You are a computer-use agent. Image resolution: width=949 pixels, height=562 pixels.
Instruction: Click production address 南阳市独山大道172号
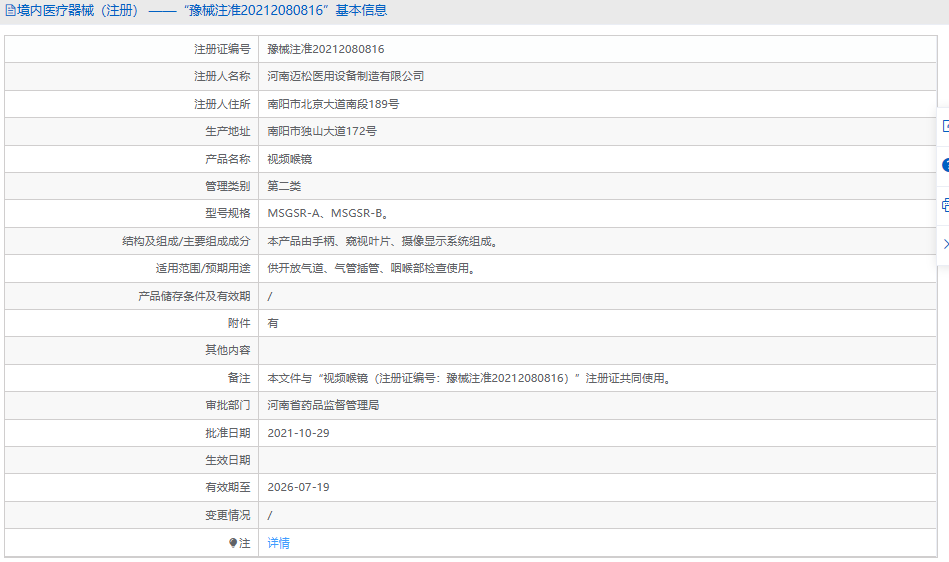pyautogui.click(x=322, y=131)
